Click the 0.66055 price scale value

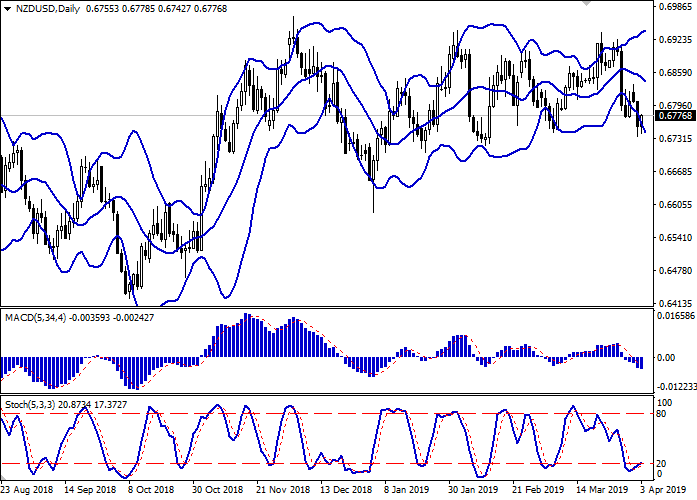pos(676,204)
